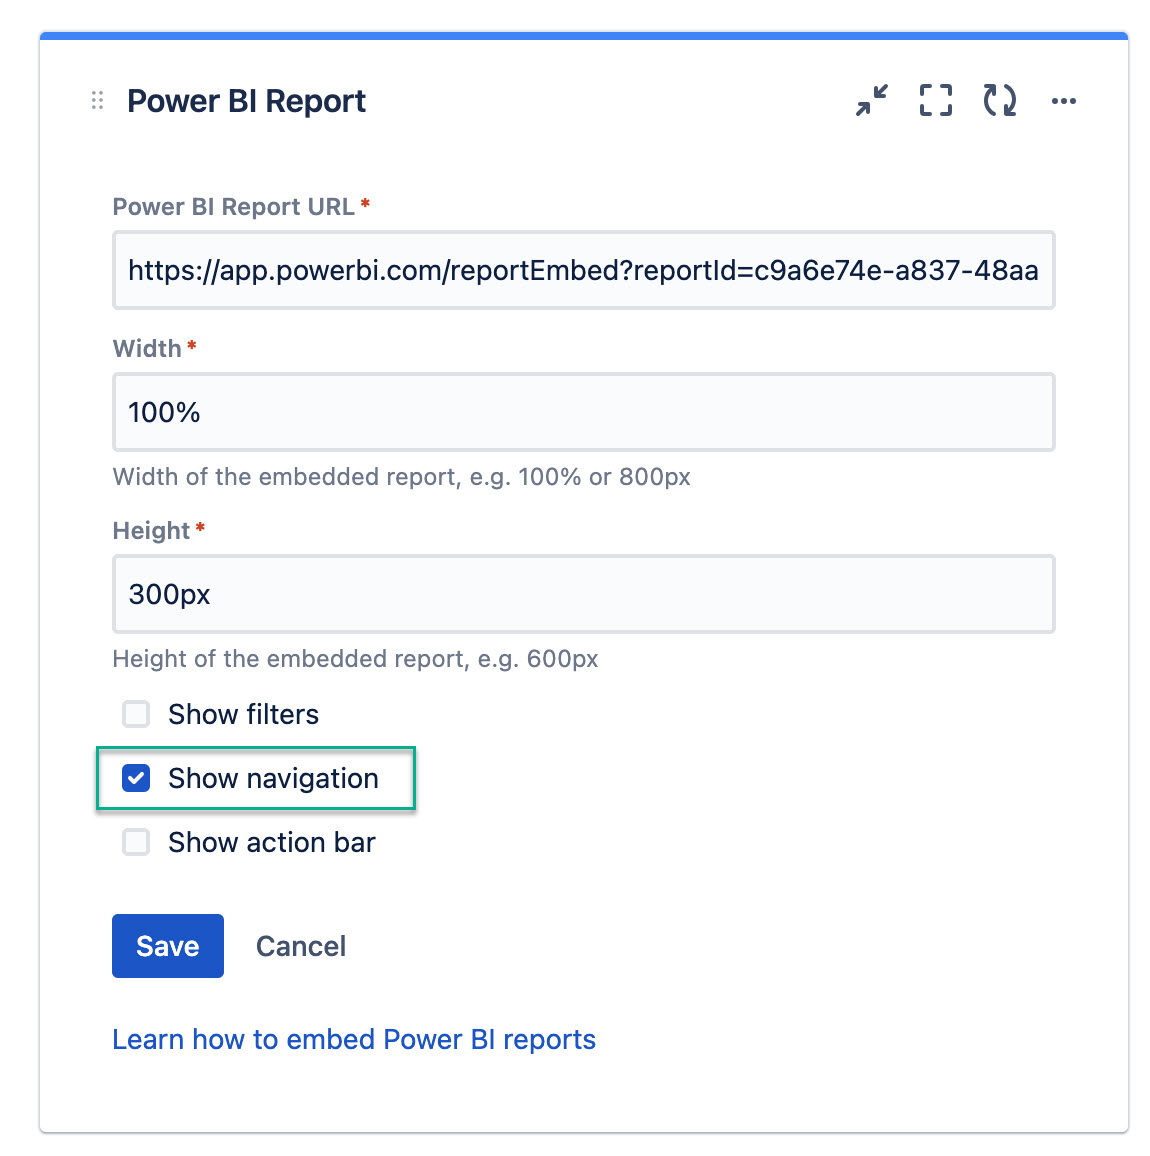Open the more actions ellipsis menu
The height and width of the screenshot is (1156, 1150).
click(x=1064, y=101)
